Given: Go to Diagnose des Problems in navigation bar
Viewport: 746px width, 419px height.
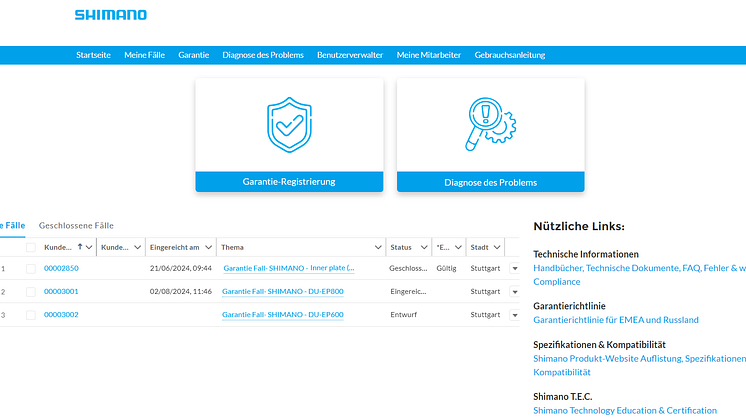Looking at the screenshot, I should [263, 55].
